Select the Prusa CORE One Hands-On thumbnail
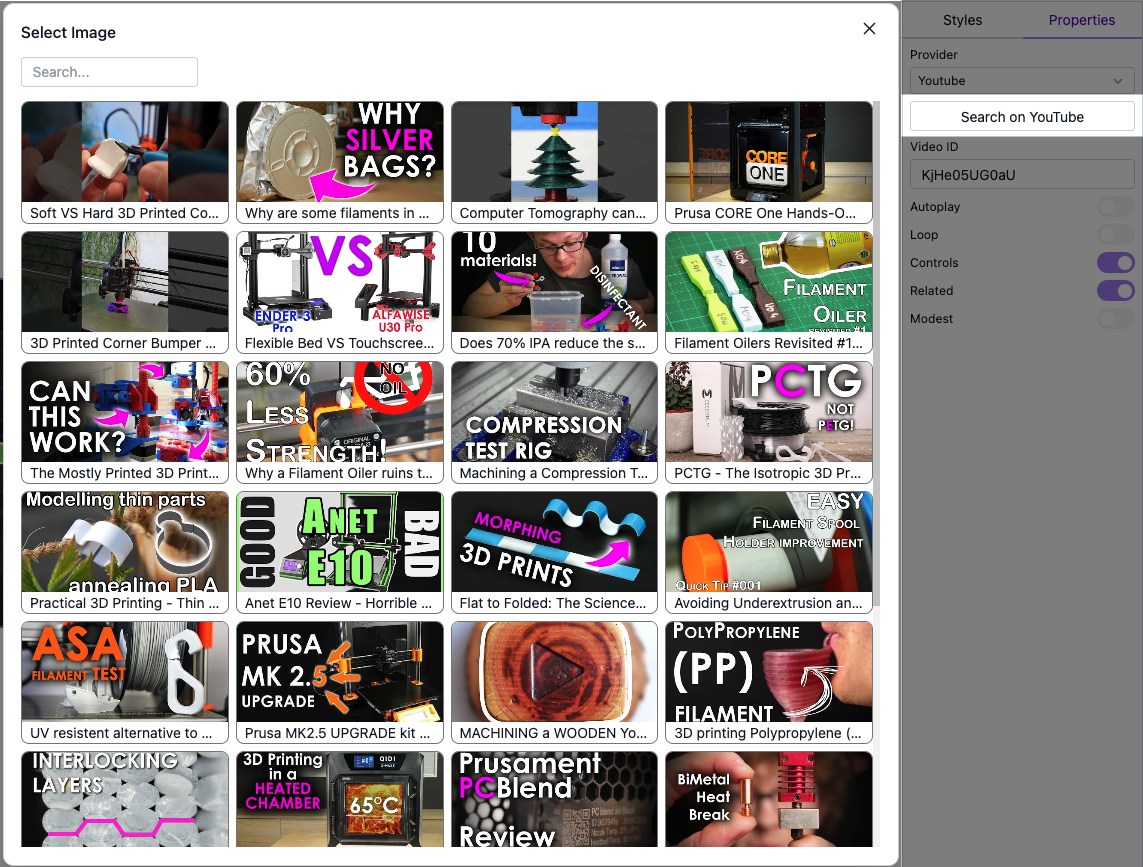The height and width of the screenshot is (867, 1143). 768,152
